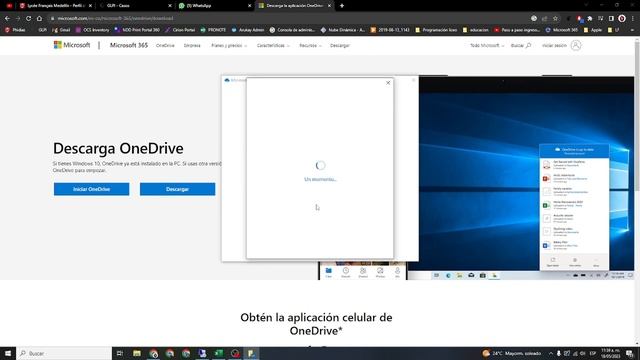Open the taskbar weather widget

tap(511, 353)
